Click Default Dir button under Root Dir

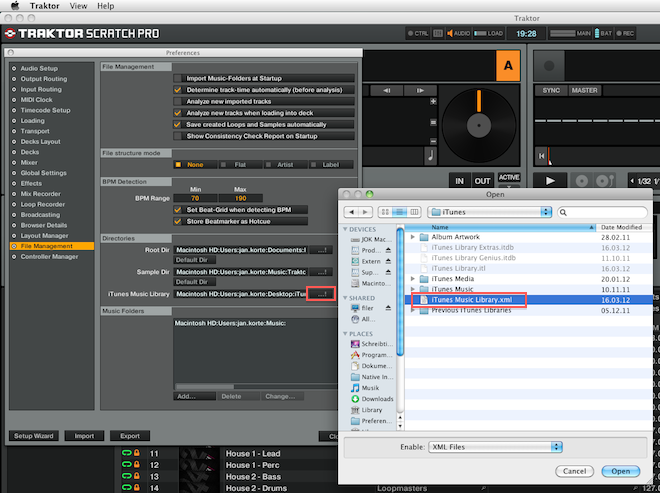(x=194, y=260)
